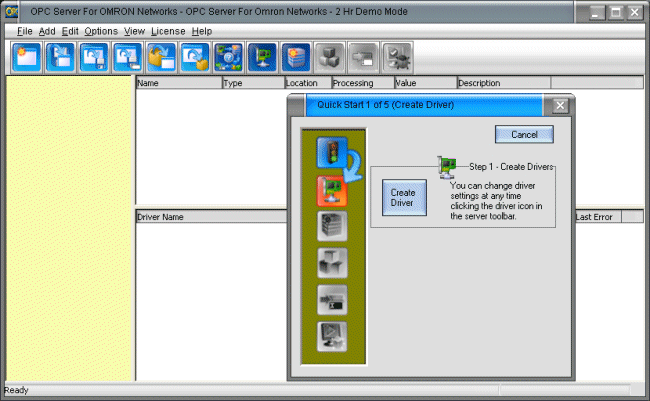The image size is (650, 401).
Task: Maximize the OPC Server main window
Action: coord(616,12)
